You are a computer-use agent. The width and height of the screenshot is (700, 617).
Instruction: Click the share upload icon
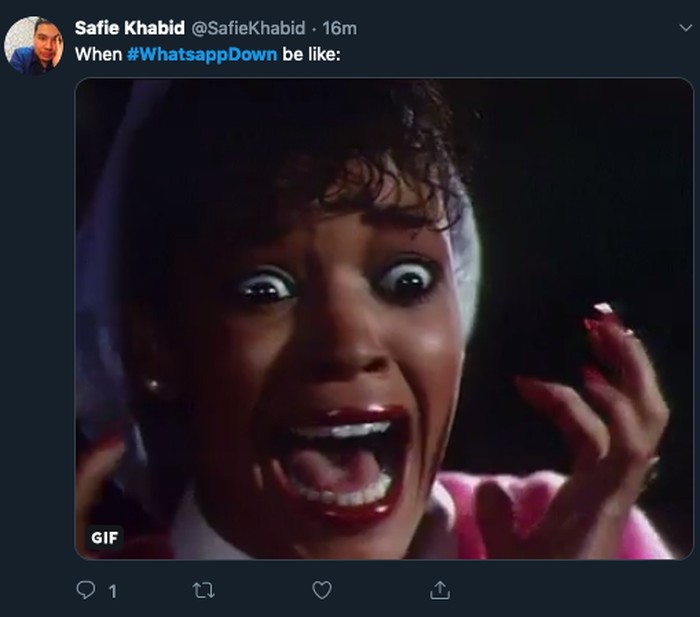439,591
